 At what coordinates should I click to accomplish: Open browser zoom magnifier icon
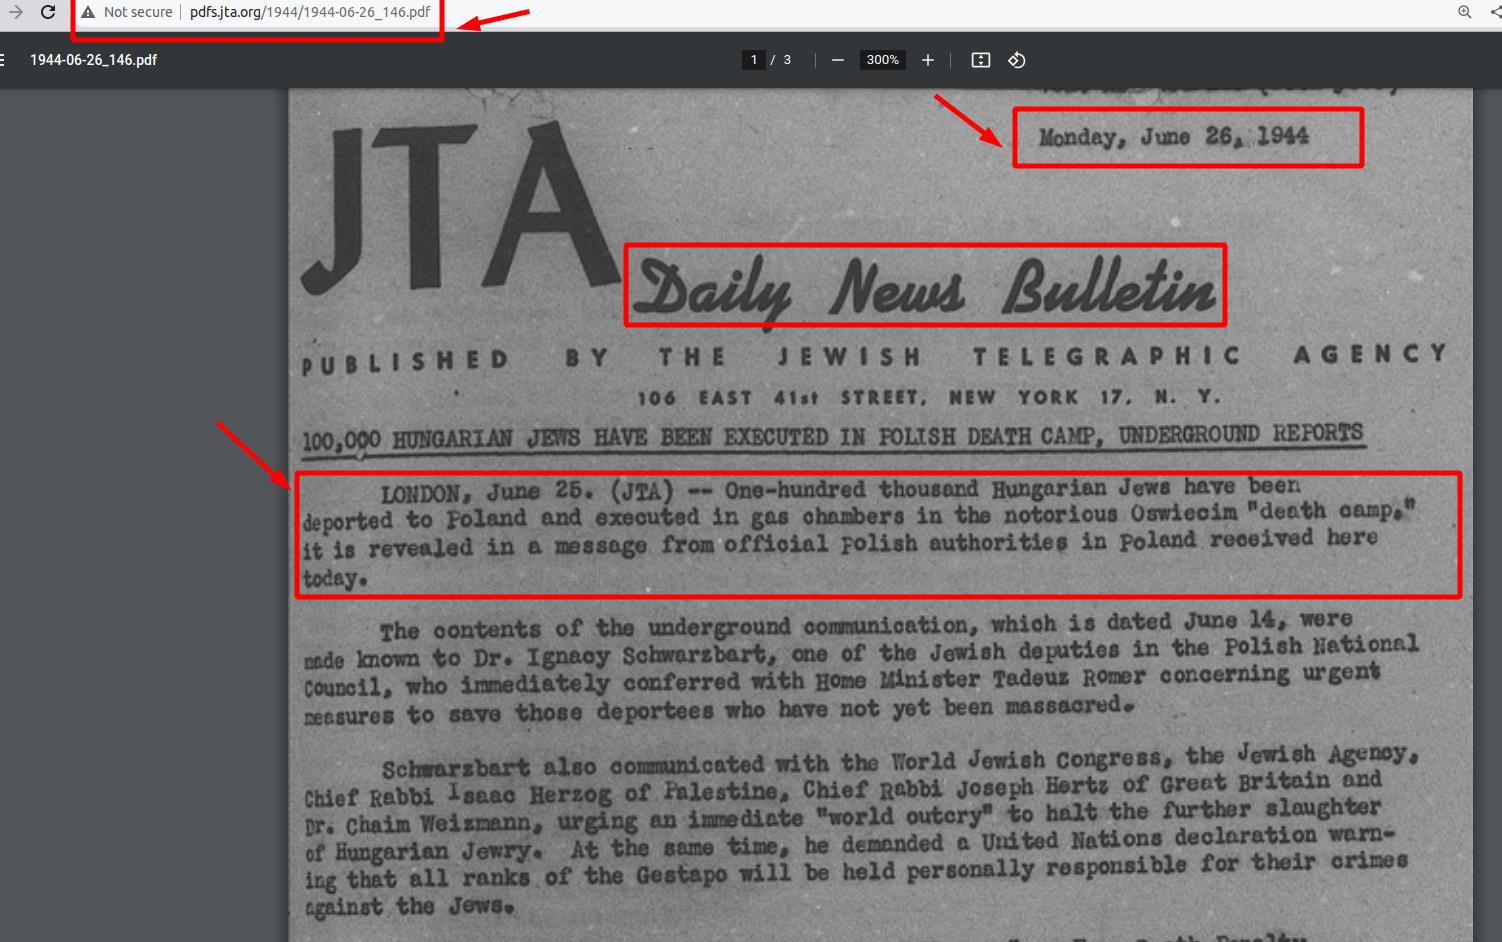pos(1464,13)
